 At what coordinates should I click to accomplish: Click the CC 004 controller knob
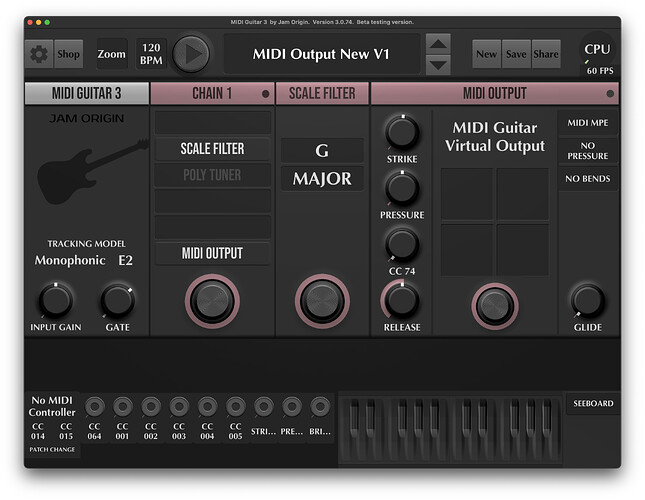click(x=207, y=407)
